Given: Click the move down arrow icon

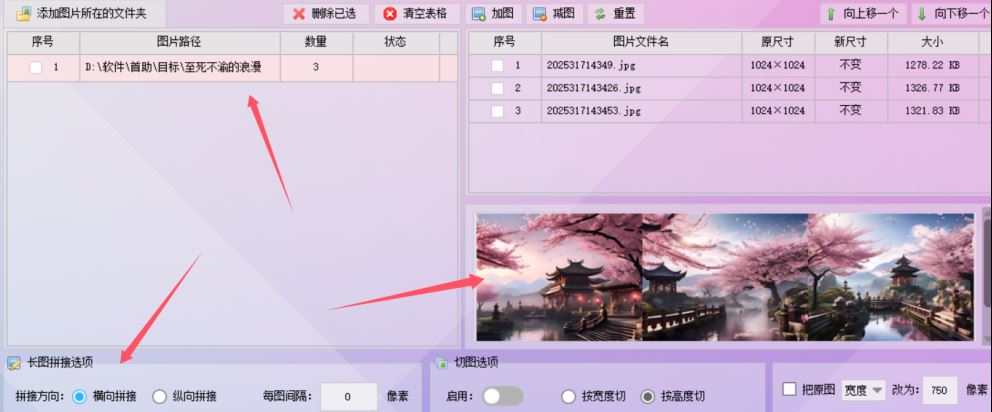Looking at the screenshot, I should pyautogui.click(x=922, y=14).
